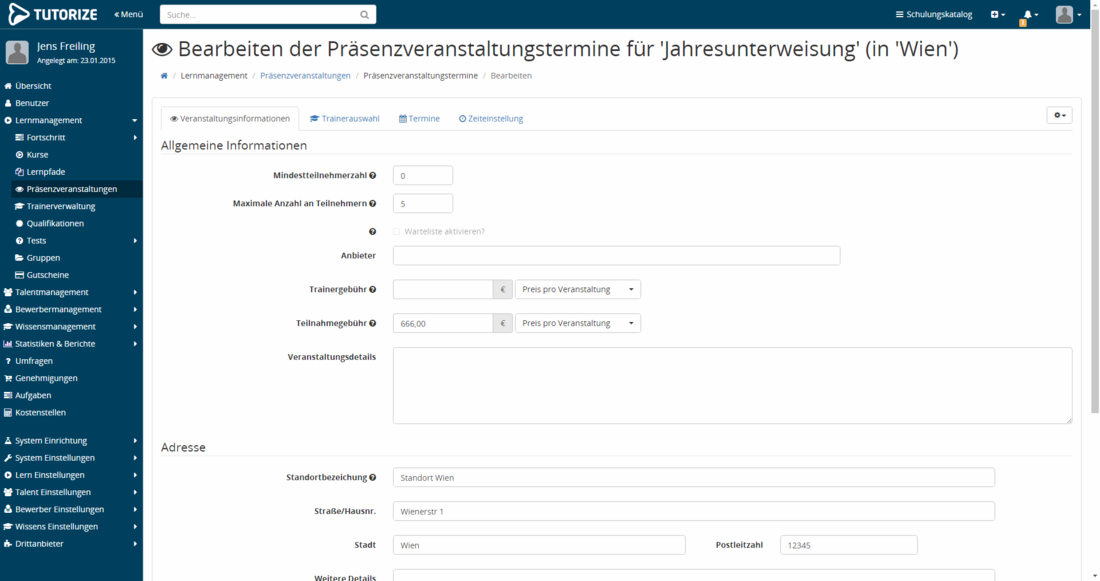Click Schulungskatalog link in header
This screenshot has height=581, width=1100.
pos(934,15)
